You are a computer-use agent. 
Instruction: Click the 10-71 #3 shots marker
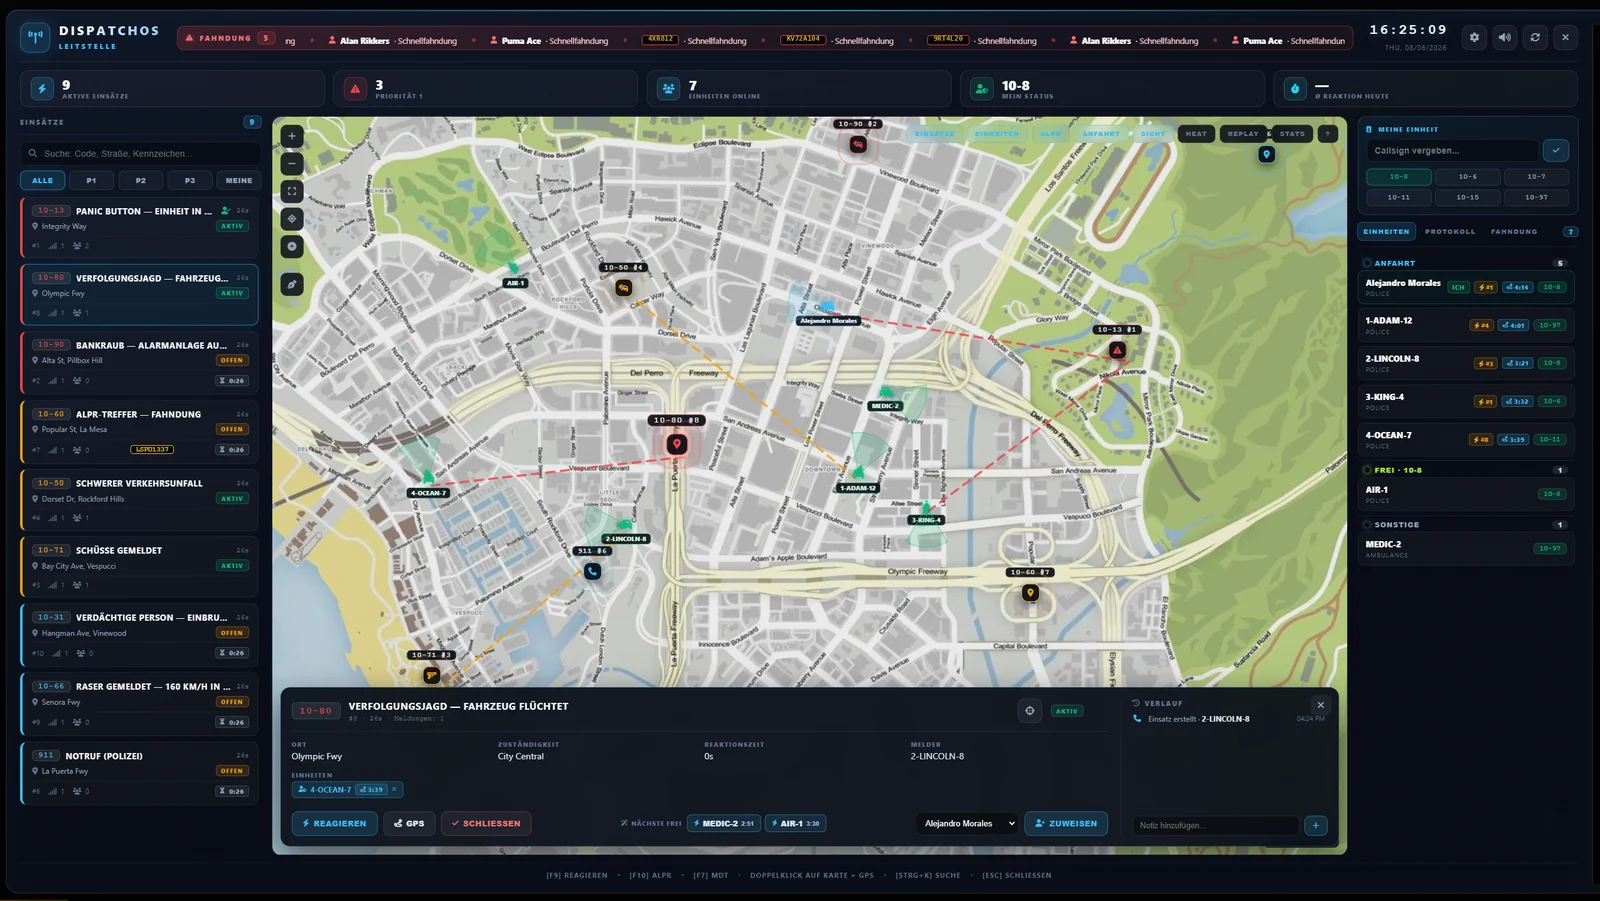432,675
